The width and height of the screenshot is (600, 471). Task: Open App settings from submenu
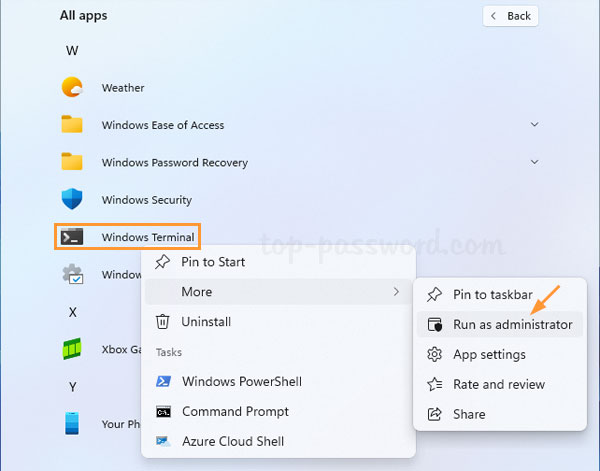click(x=500, y=354)
